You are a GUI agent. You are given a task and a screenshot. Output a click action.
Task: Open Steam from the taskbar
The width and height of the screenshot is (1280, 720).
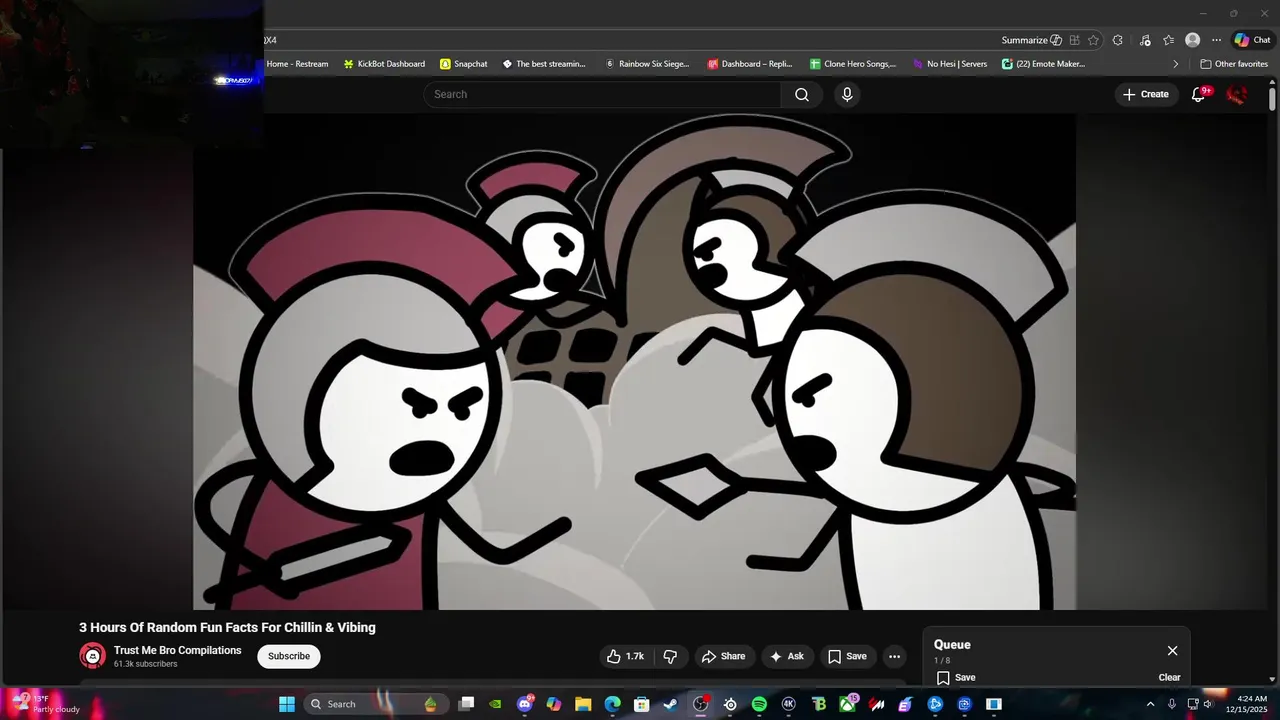(671, 704)
